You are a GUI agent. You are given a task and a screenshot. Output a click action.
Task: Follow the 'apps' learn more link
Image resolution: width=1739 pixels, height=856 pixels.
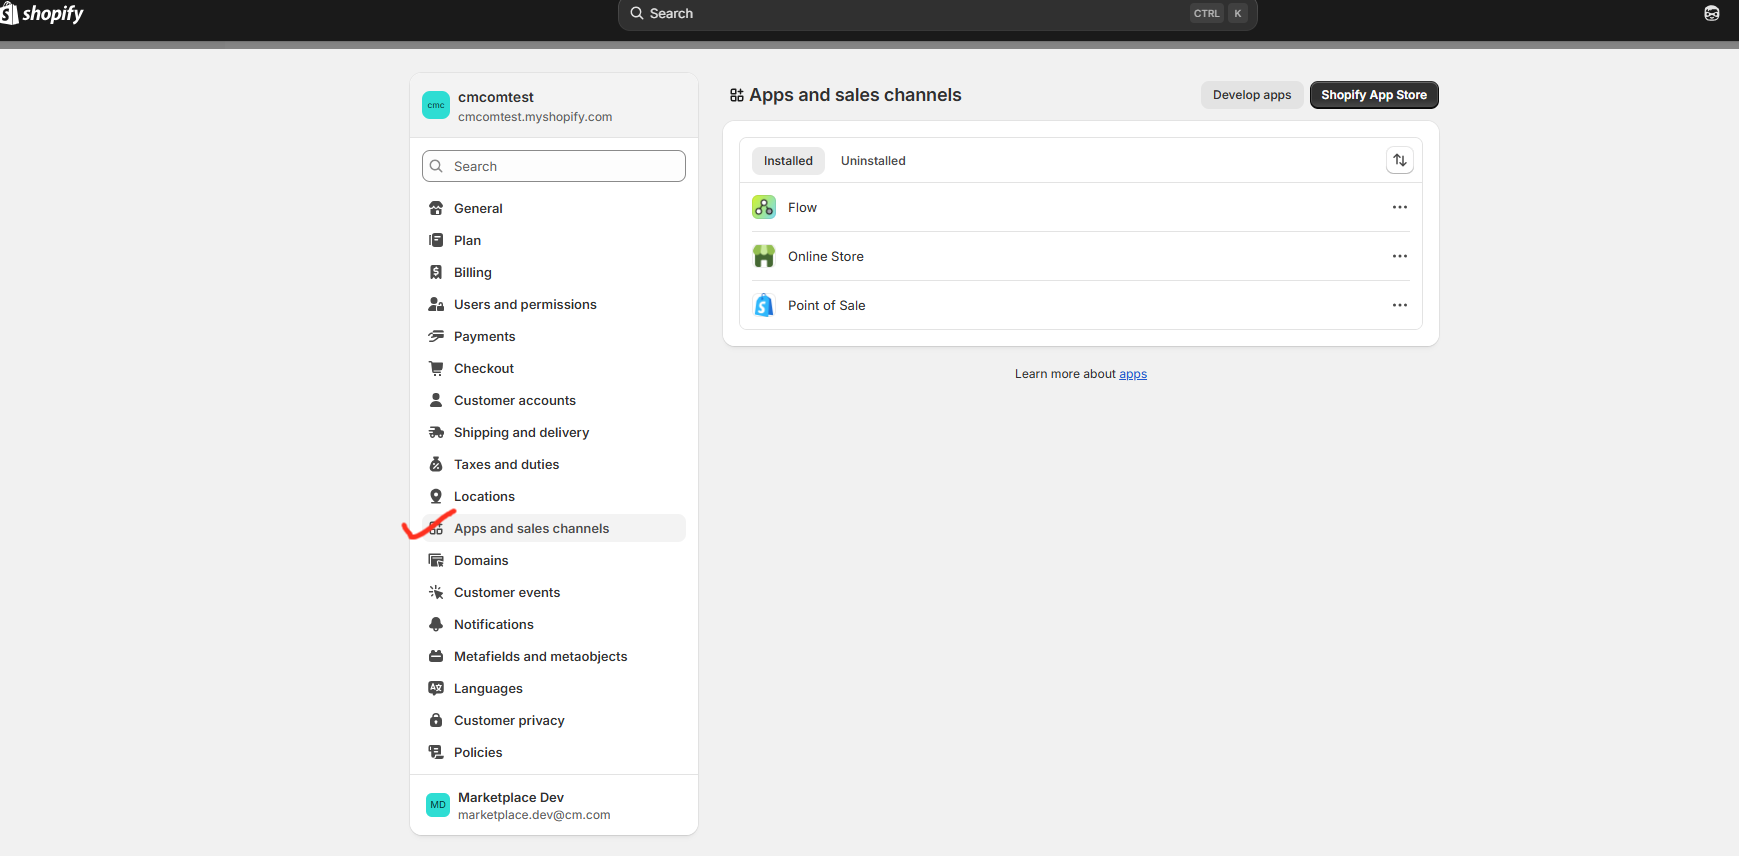[1132, 374]
